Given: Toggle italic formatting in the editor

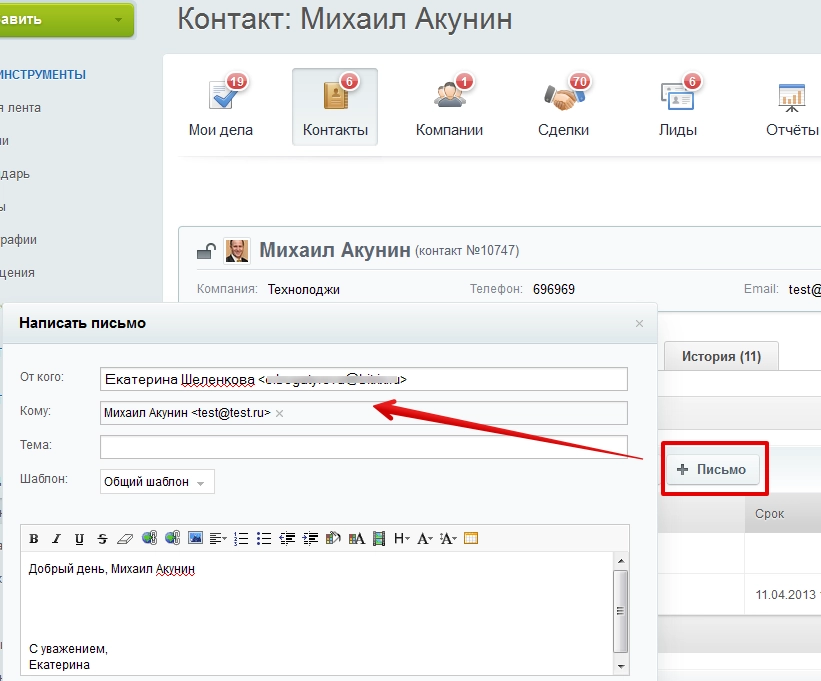Looking at the screenshot, I should (x=57, y=538).
